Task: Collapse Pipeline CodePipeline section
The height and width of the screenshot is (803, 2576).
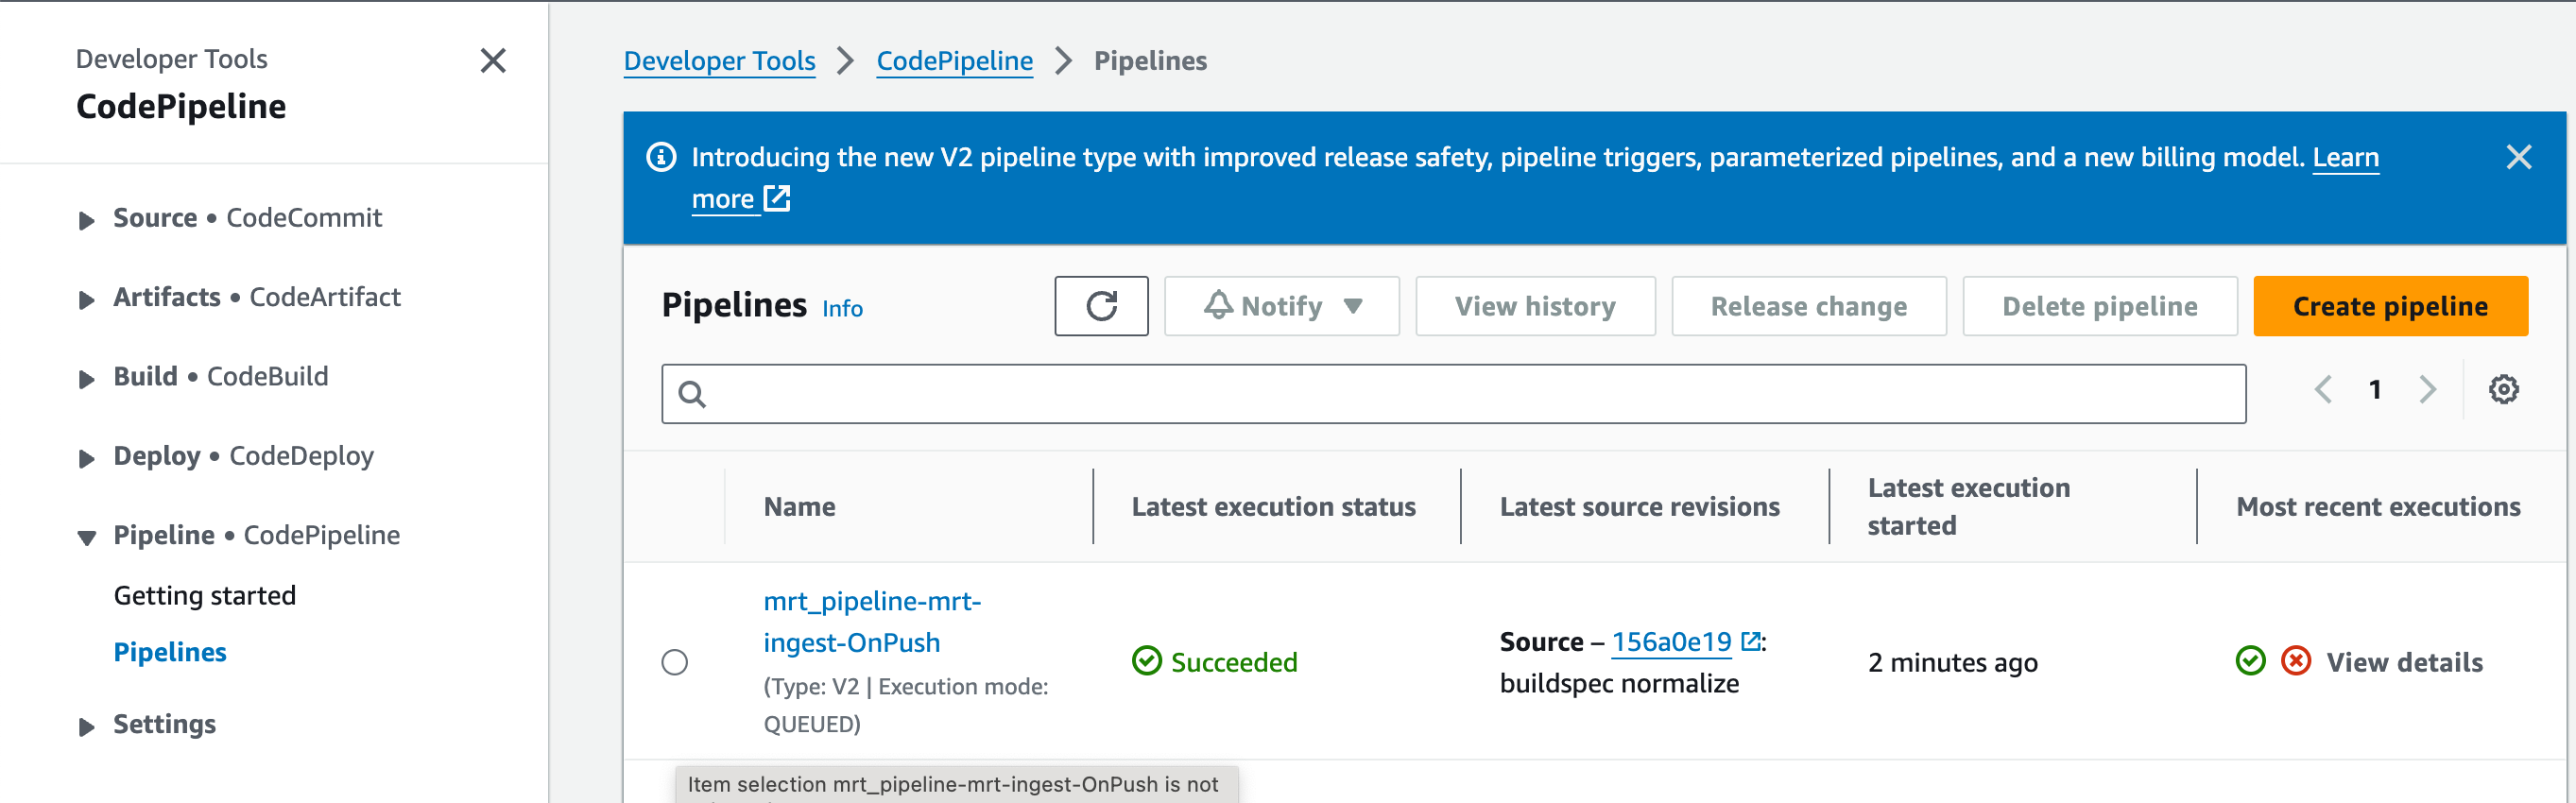Action: click(x=87, y=537)
